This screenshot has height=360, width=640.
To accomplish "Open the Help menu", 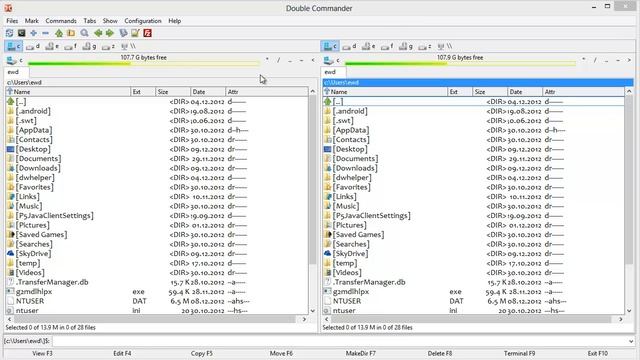I will point(175,21).
